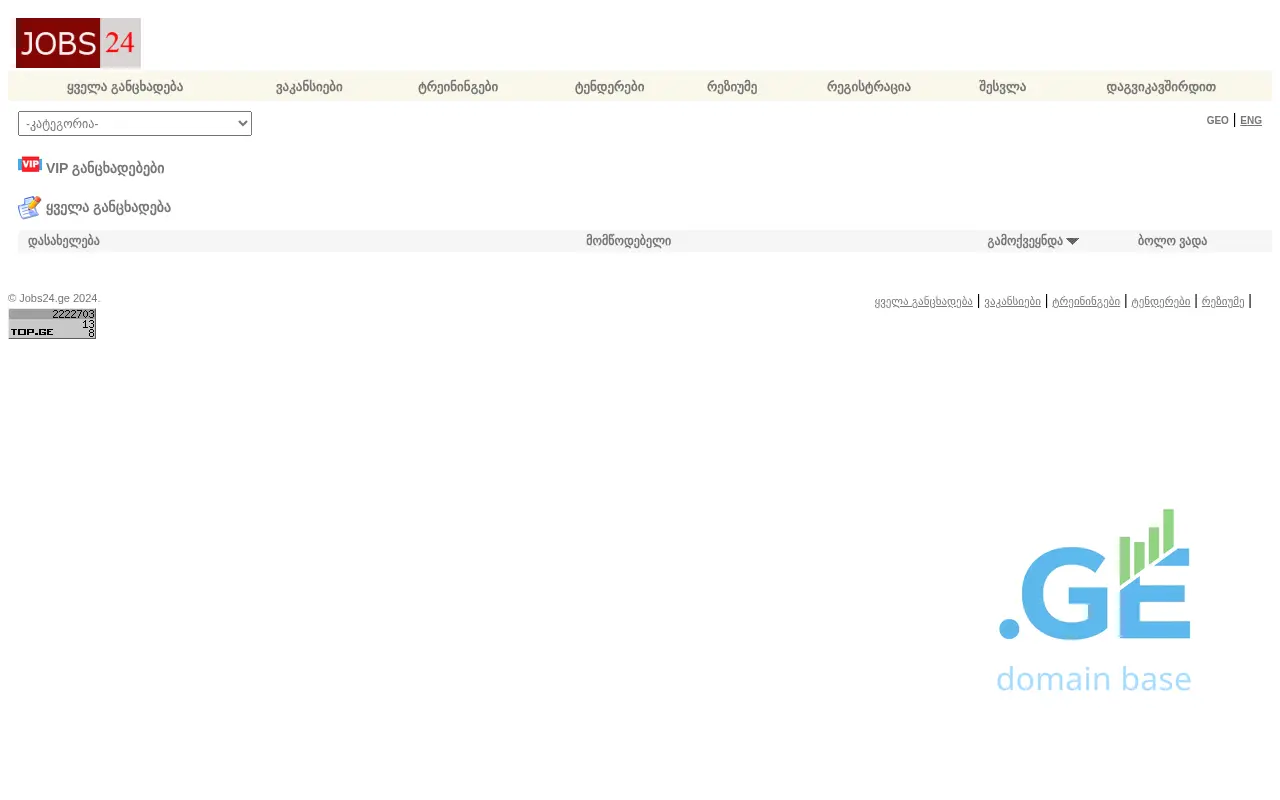
Task: Click the footer ვაკანსიები link
Action: point(1012,301)
